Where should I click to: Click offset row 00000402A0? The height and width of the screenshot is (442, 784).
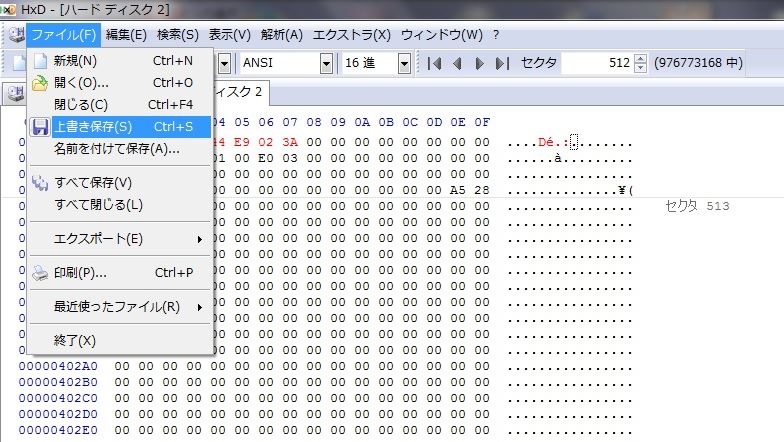click(x=58, y=366)
